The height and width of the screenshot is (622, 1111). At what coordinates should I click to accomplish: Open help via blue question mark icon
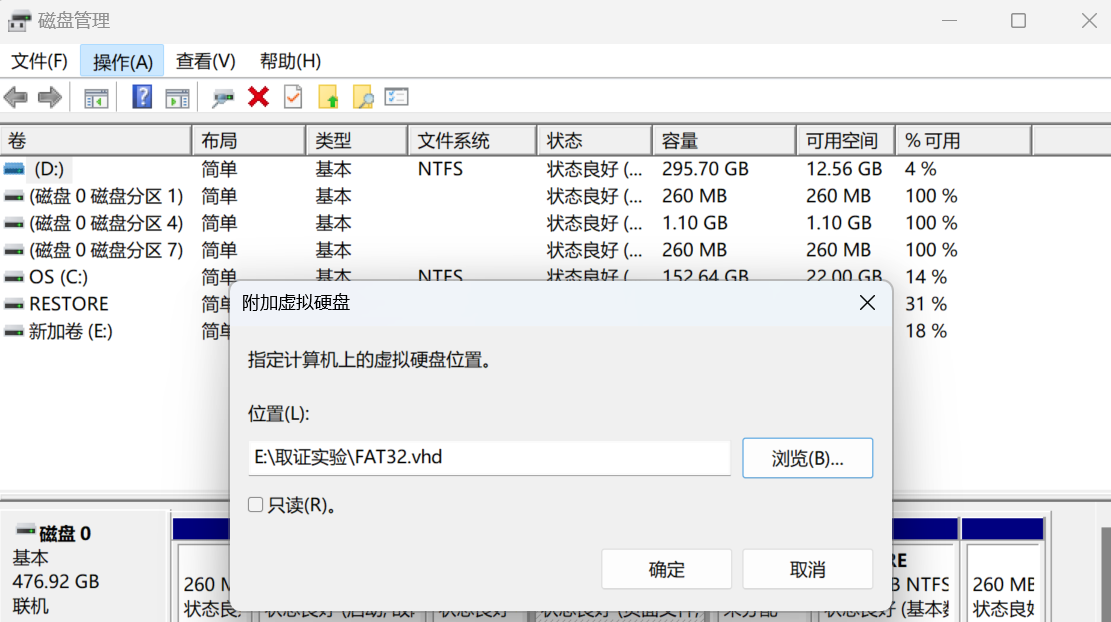[x=142, y=97]
